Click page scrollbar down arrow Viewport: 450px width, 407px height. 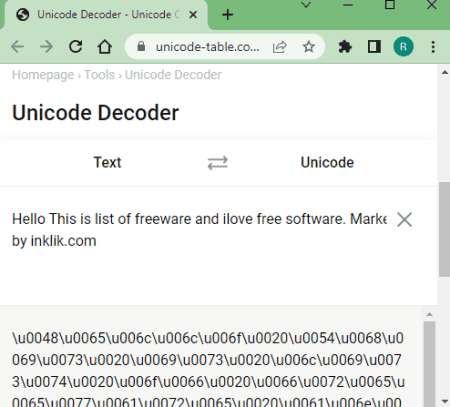444,401
